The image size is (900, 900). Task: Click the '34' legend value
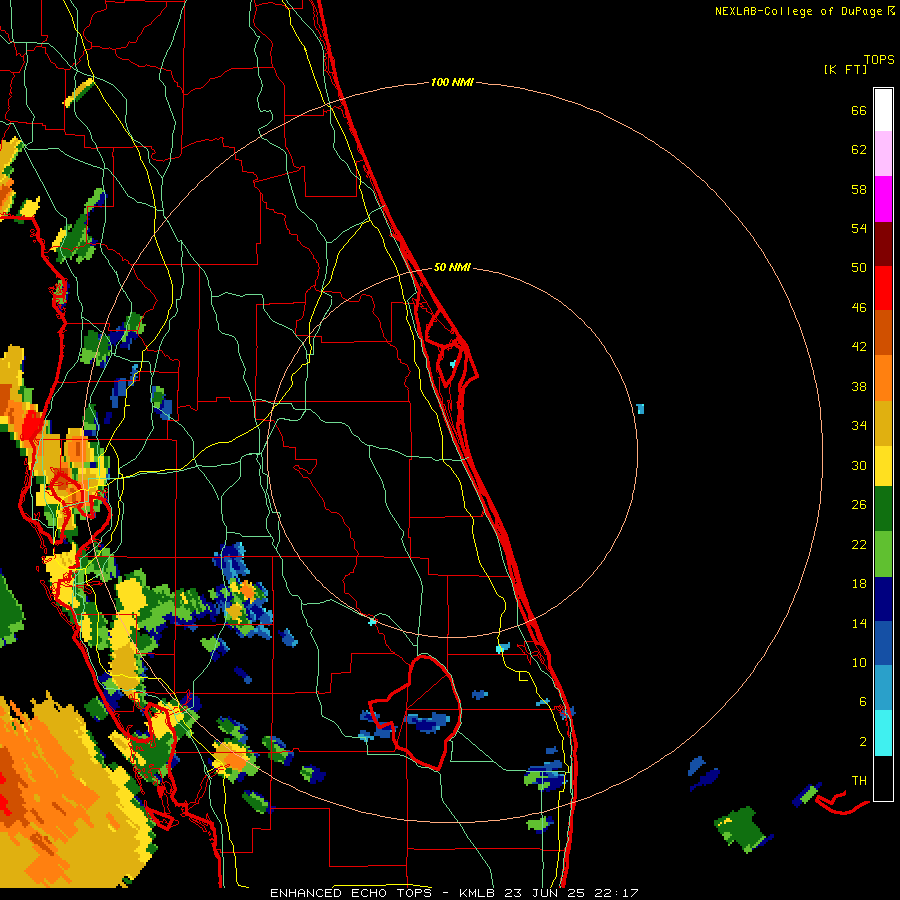click(859, 426)
